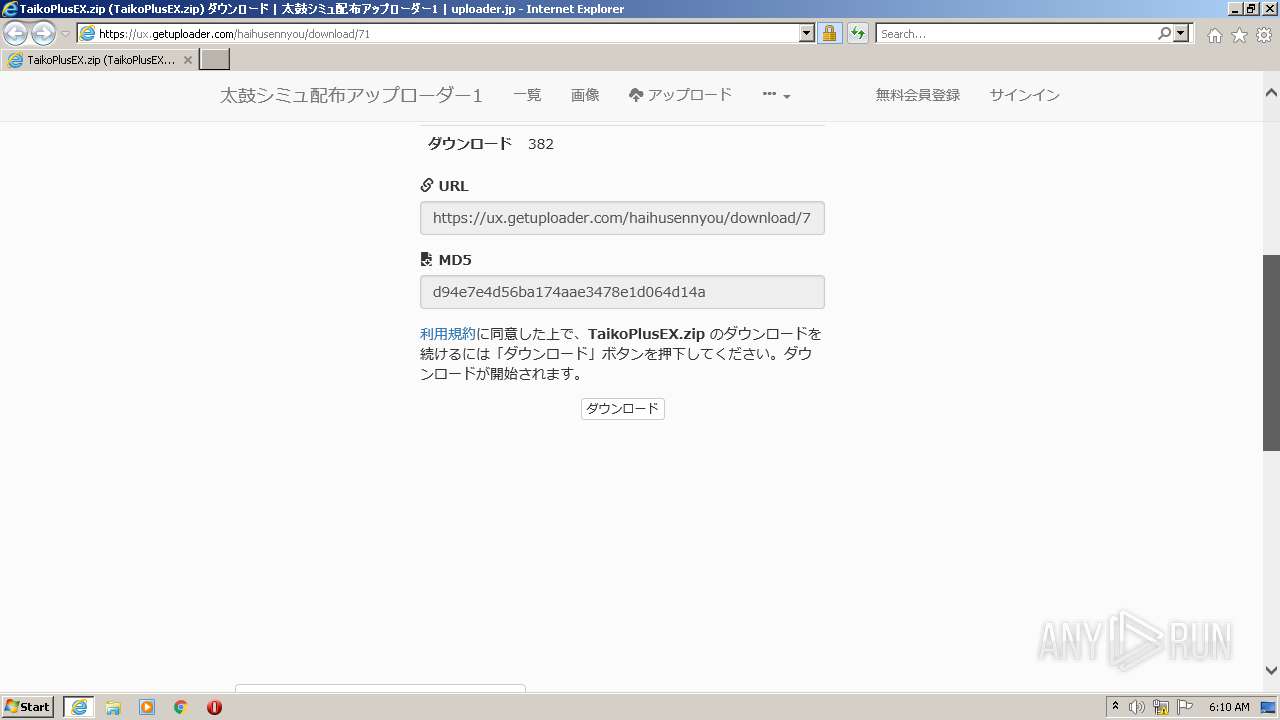The image size is (1280, 720).
Task: Open the 一覧 navigation item
Action: click(527, 95)
